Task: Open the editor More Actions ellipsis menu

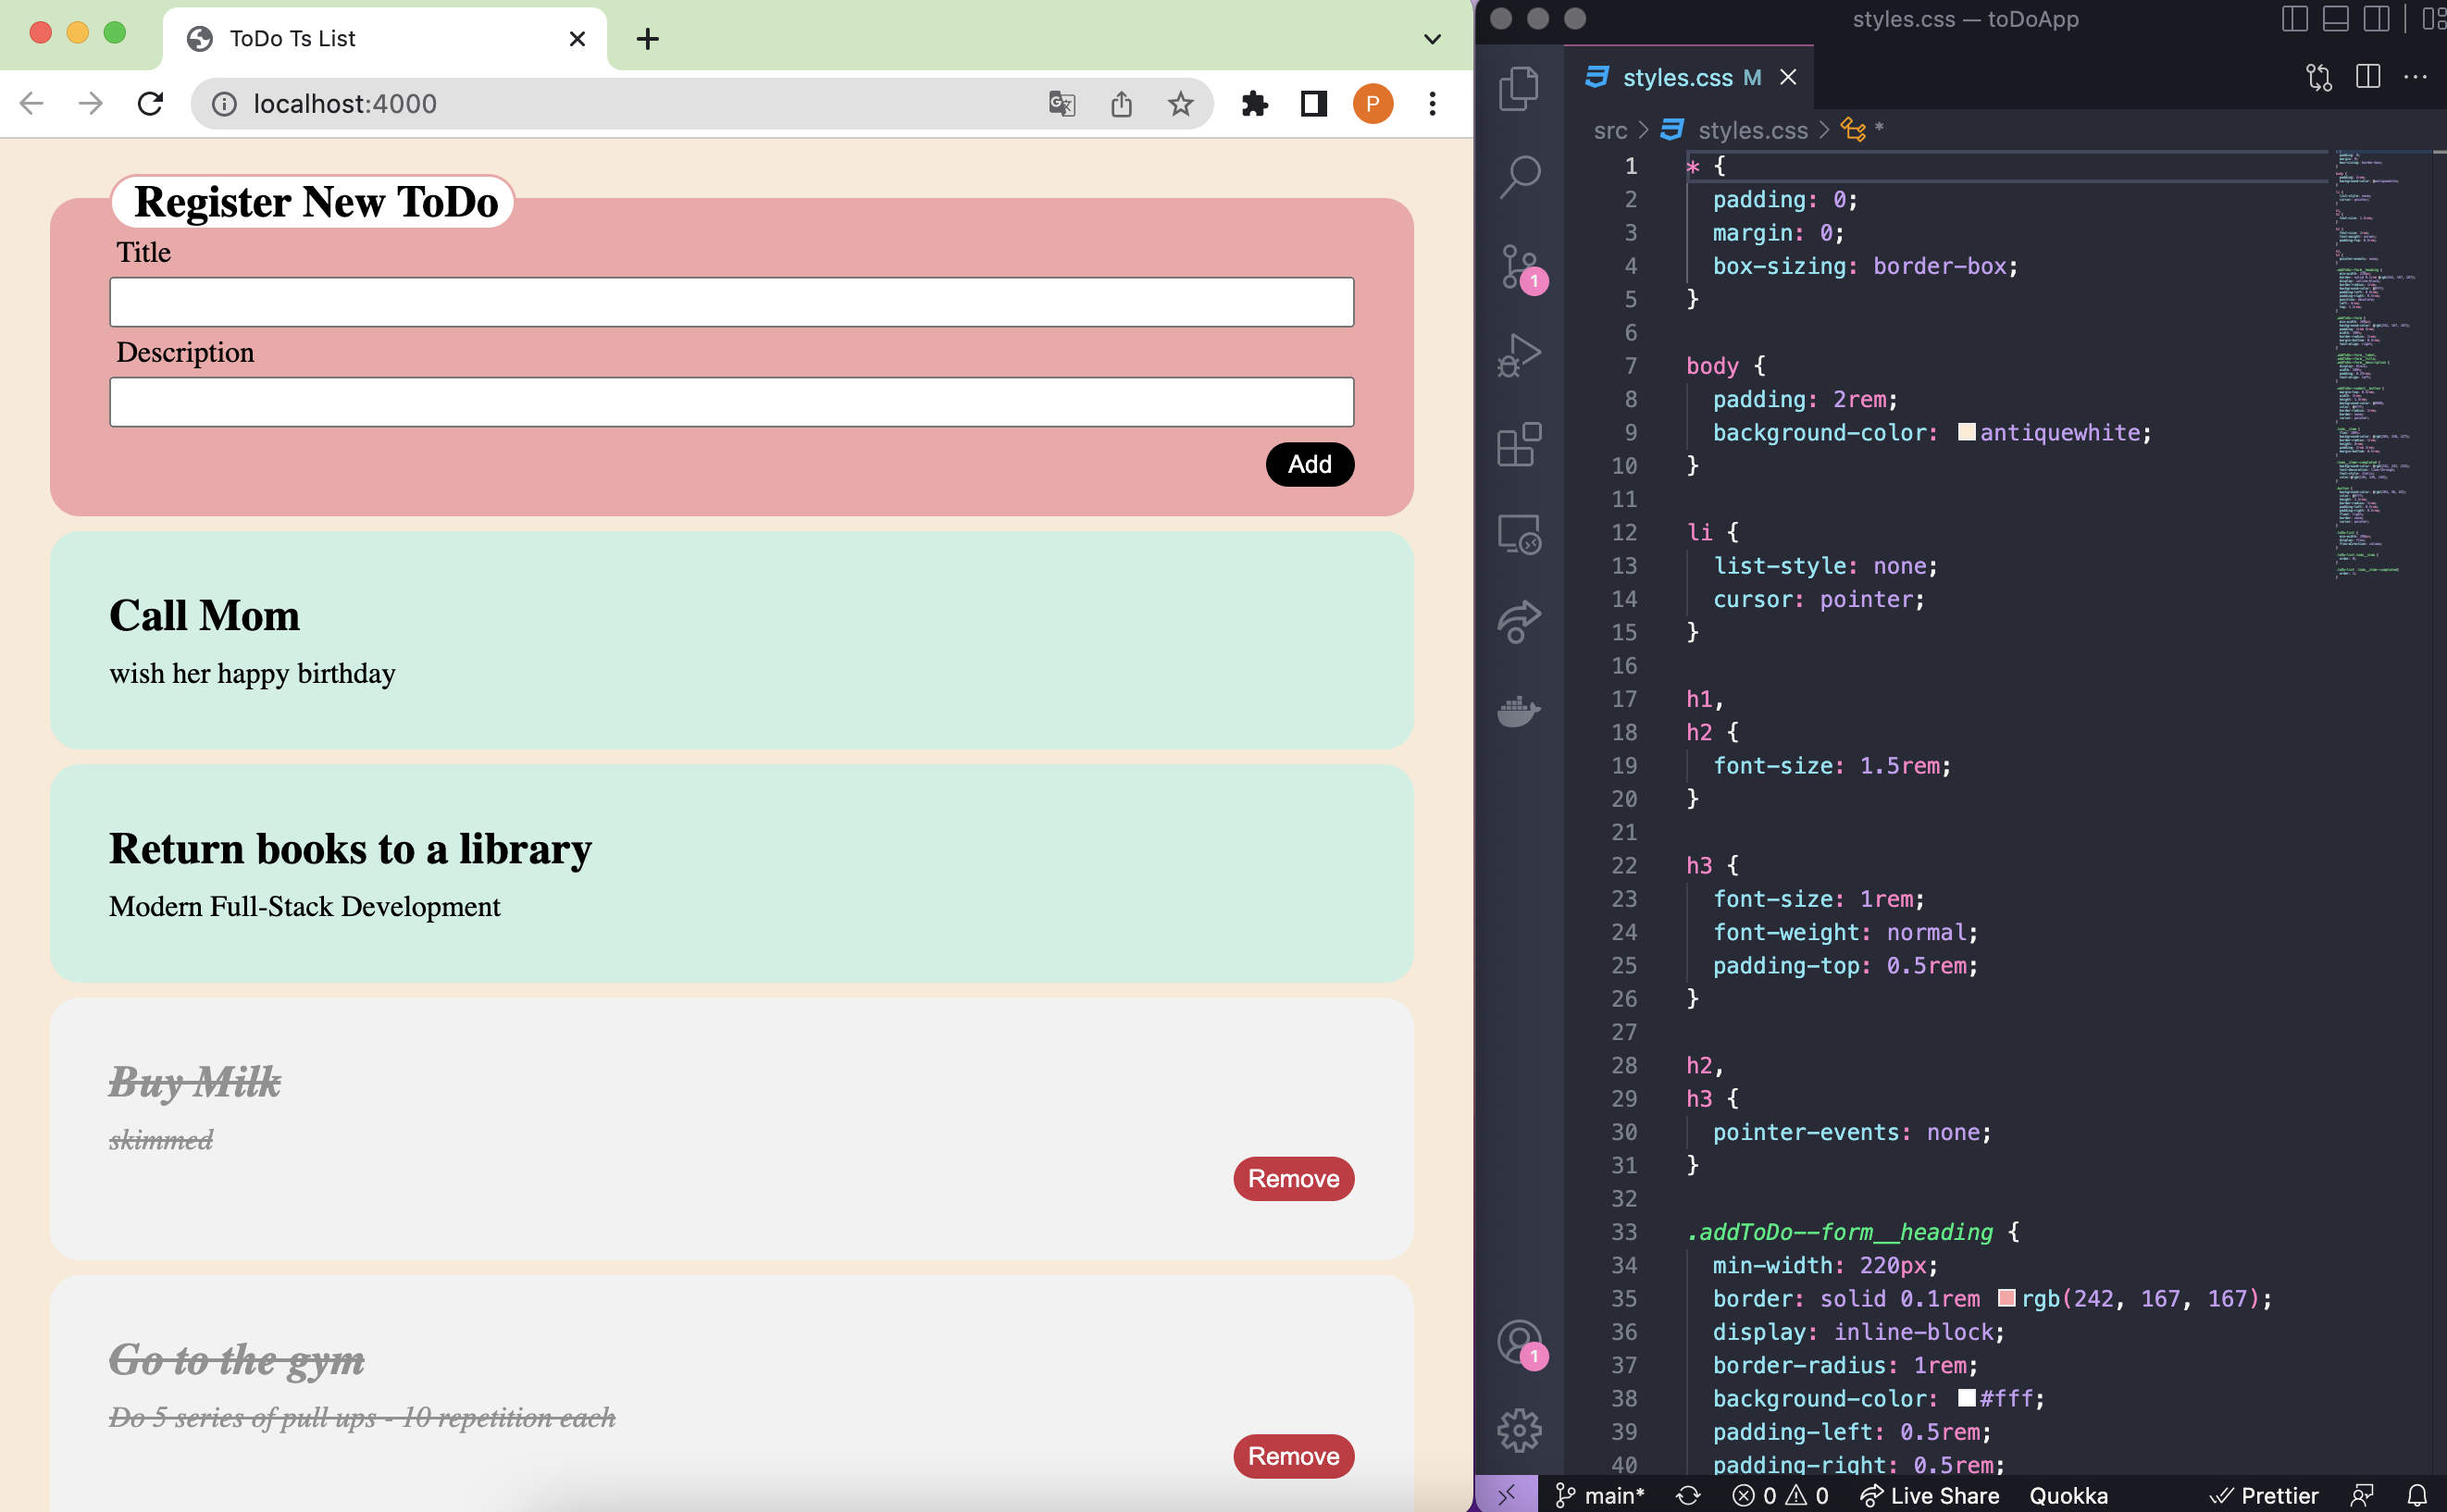Action: 2415,77
